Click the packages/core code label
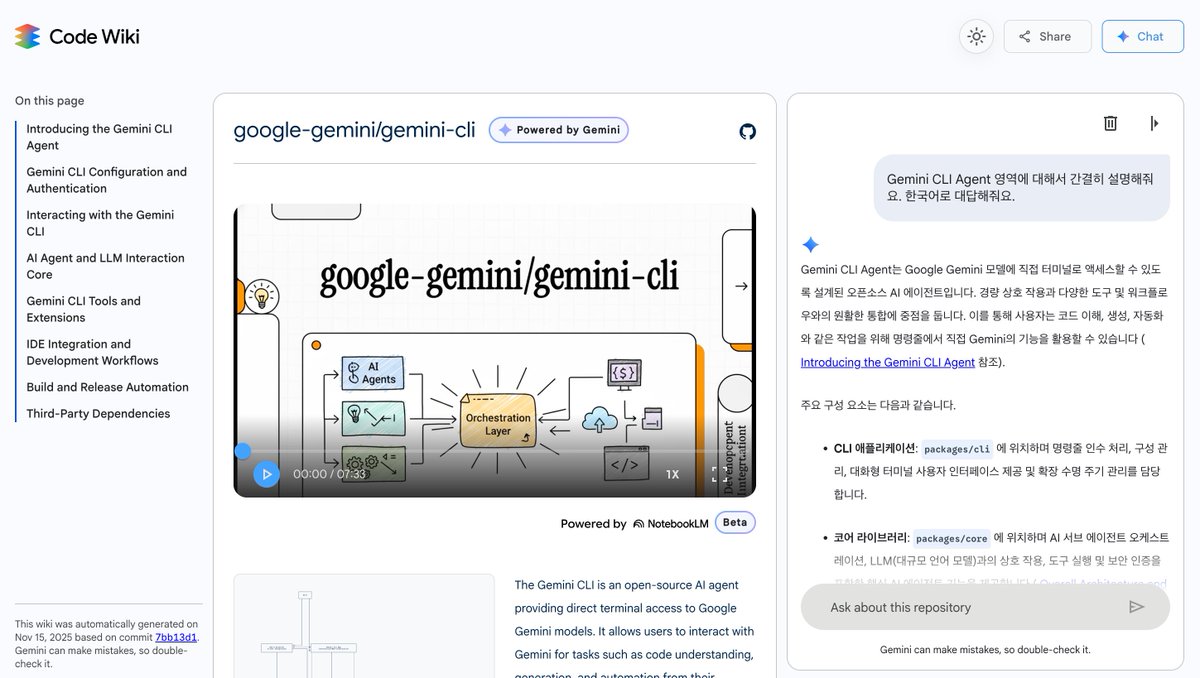Viewport: 1200px width, 678px height. pos(951,537)
